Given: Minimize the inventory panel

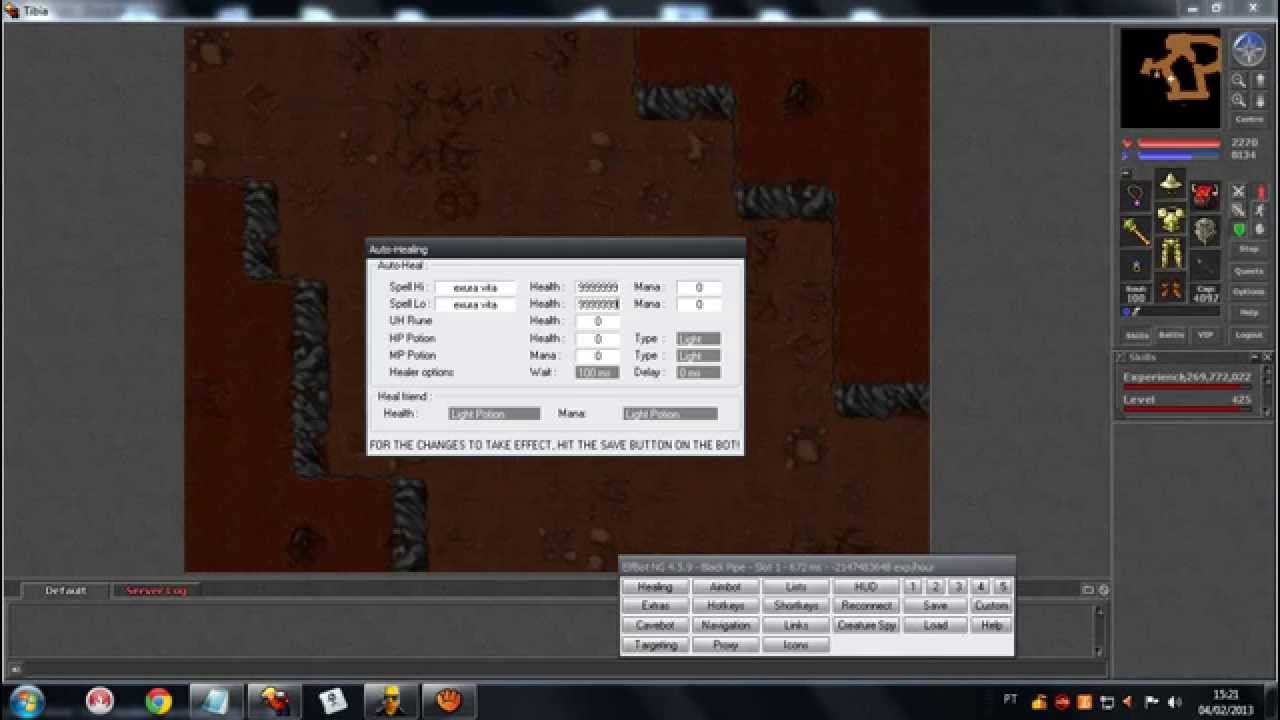Looking at the screenshot, I should pos(1125,174).
